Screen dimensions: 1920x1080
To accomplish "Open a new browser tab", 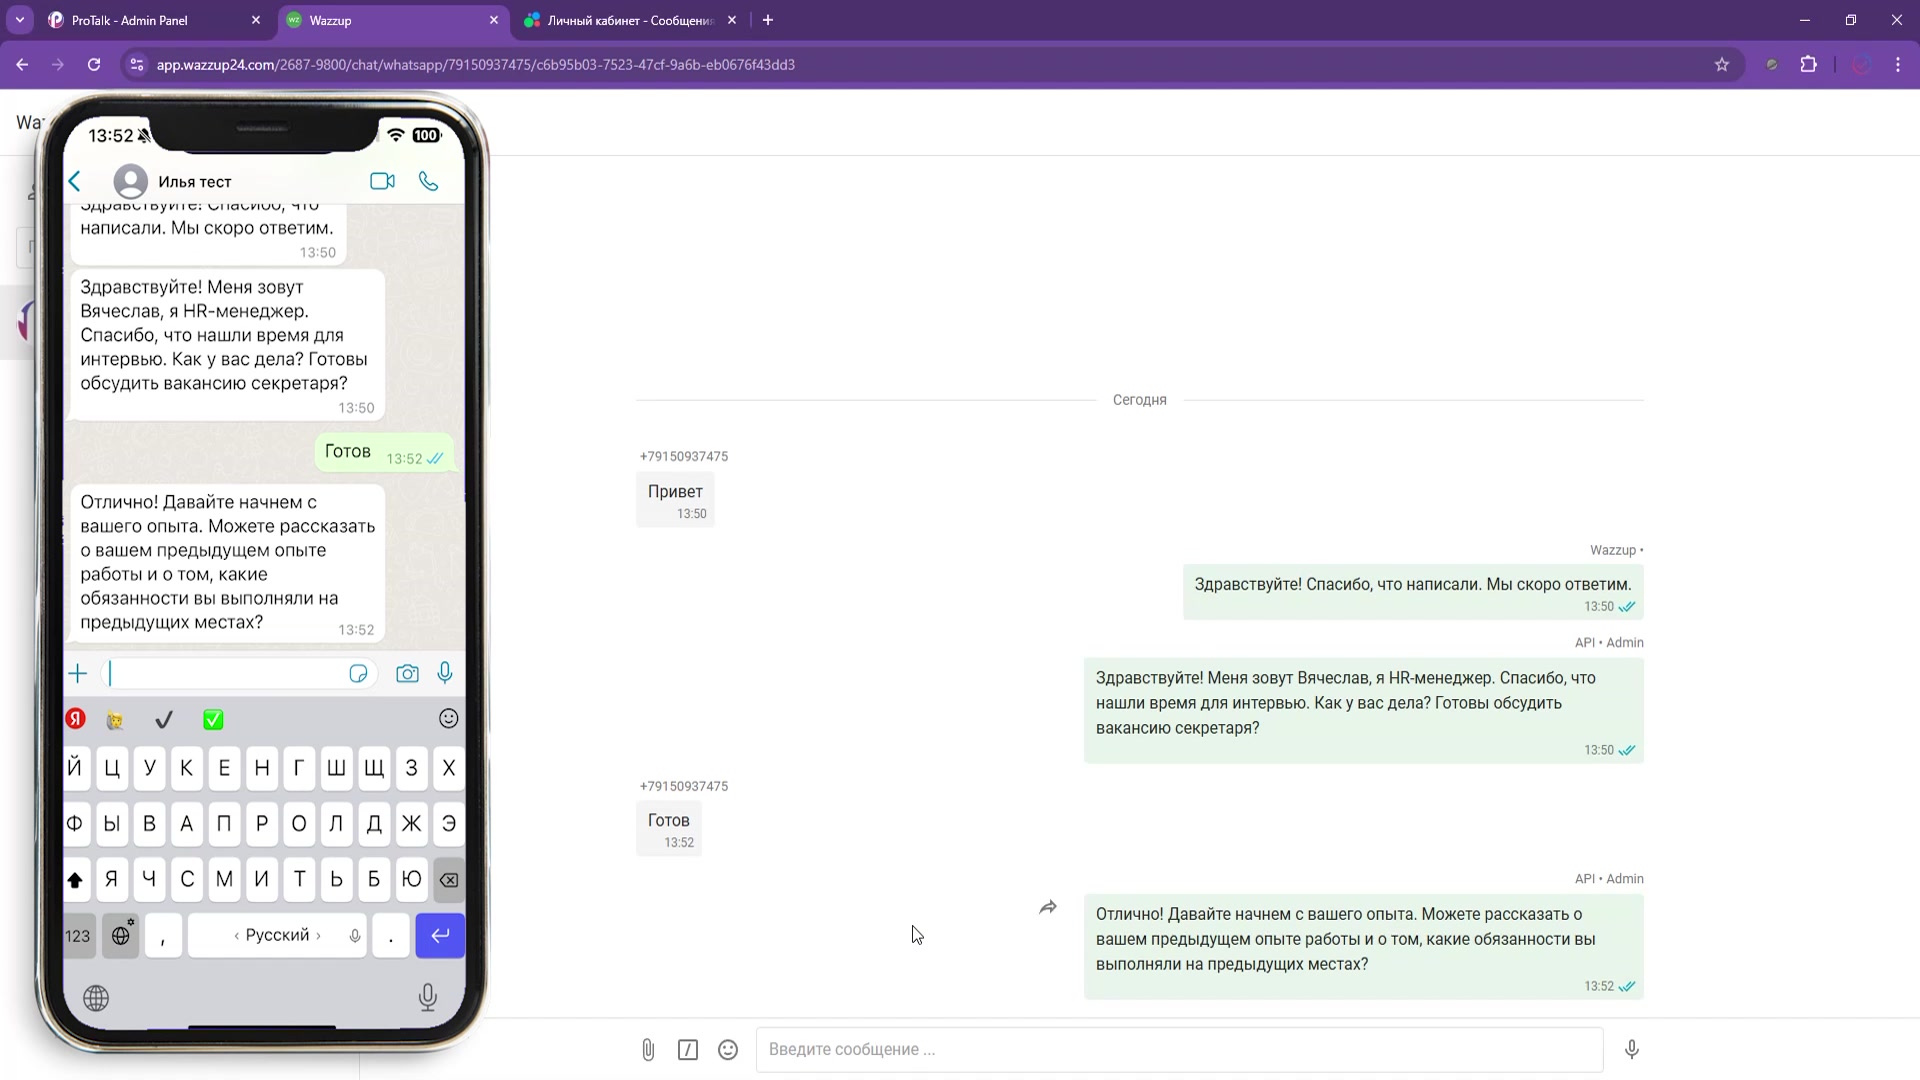I will [x=768, y=20].
